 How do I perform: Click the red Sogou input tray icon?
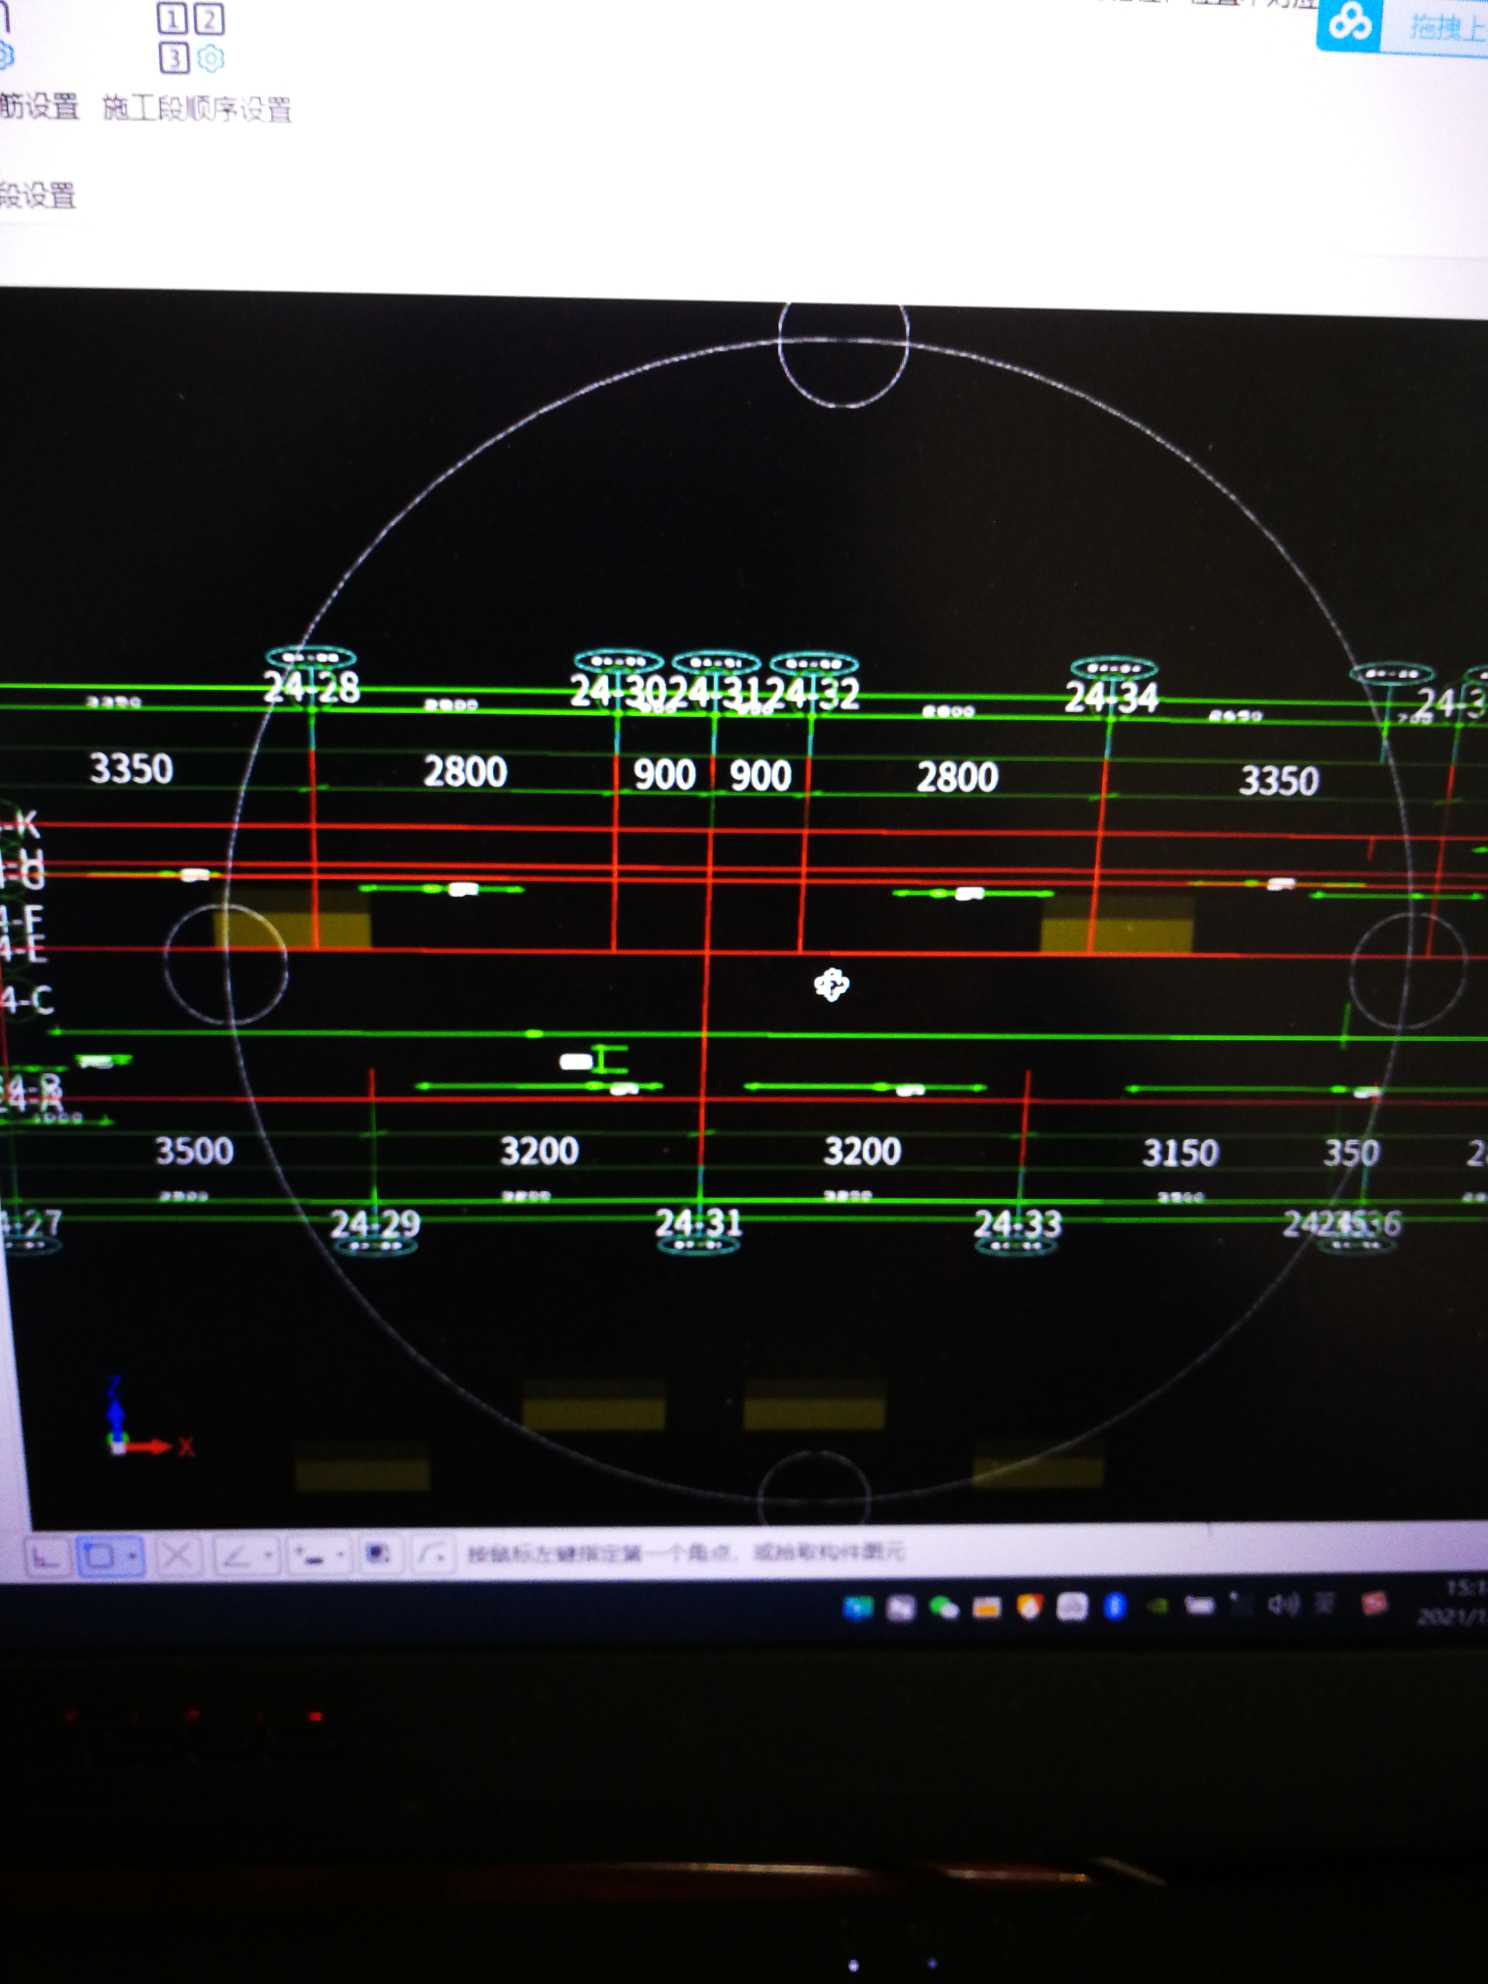click(x=1375, y=1603)
